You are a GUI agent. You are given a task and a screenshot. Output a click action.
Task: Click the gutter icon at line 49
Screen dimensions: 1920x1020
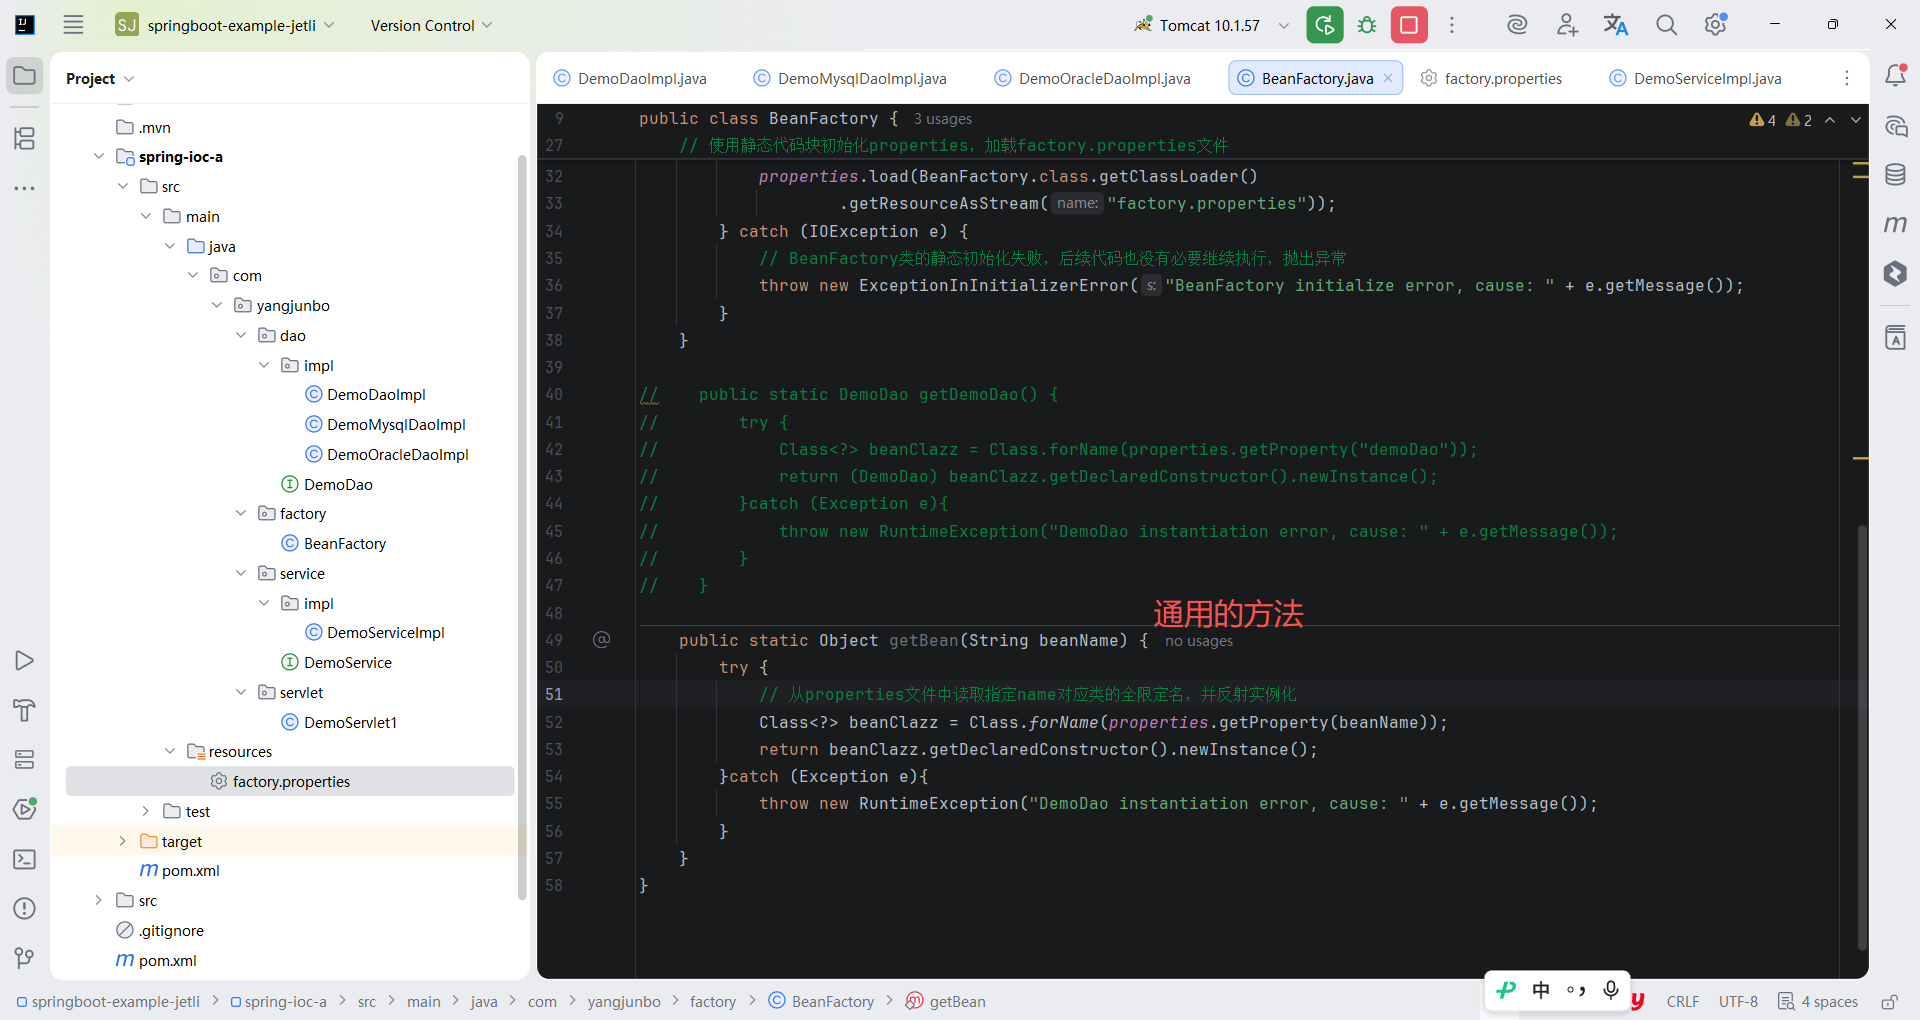[x=601, y=640]
